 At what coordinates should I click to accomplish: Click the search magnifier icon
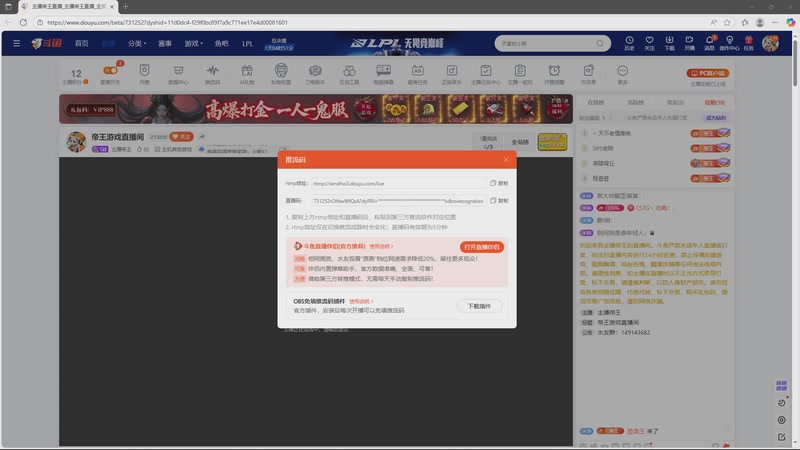(x=600, y=43)
